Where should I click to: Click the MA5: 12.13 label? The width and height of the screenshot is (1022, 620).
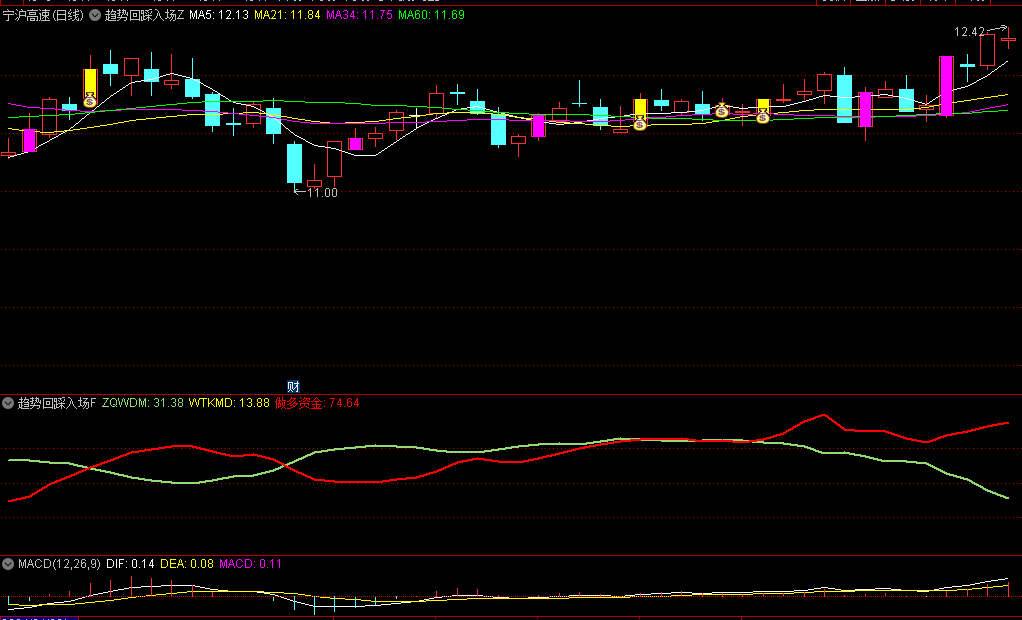point(219,15)
